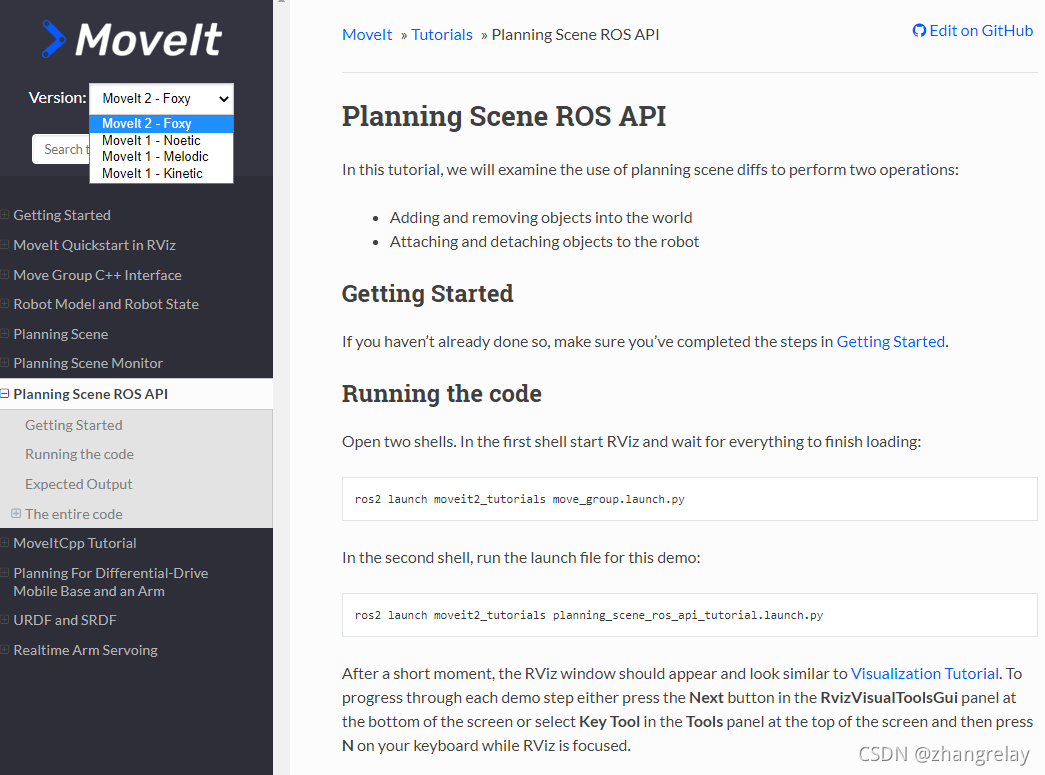Open MoveIt Quickstart in RViz page
1045x775 pixels.
95,245
